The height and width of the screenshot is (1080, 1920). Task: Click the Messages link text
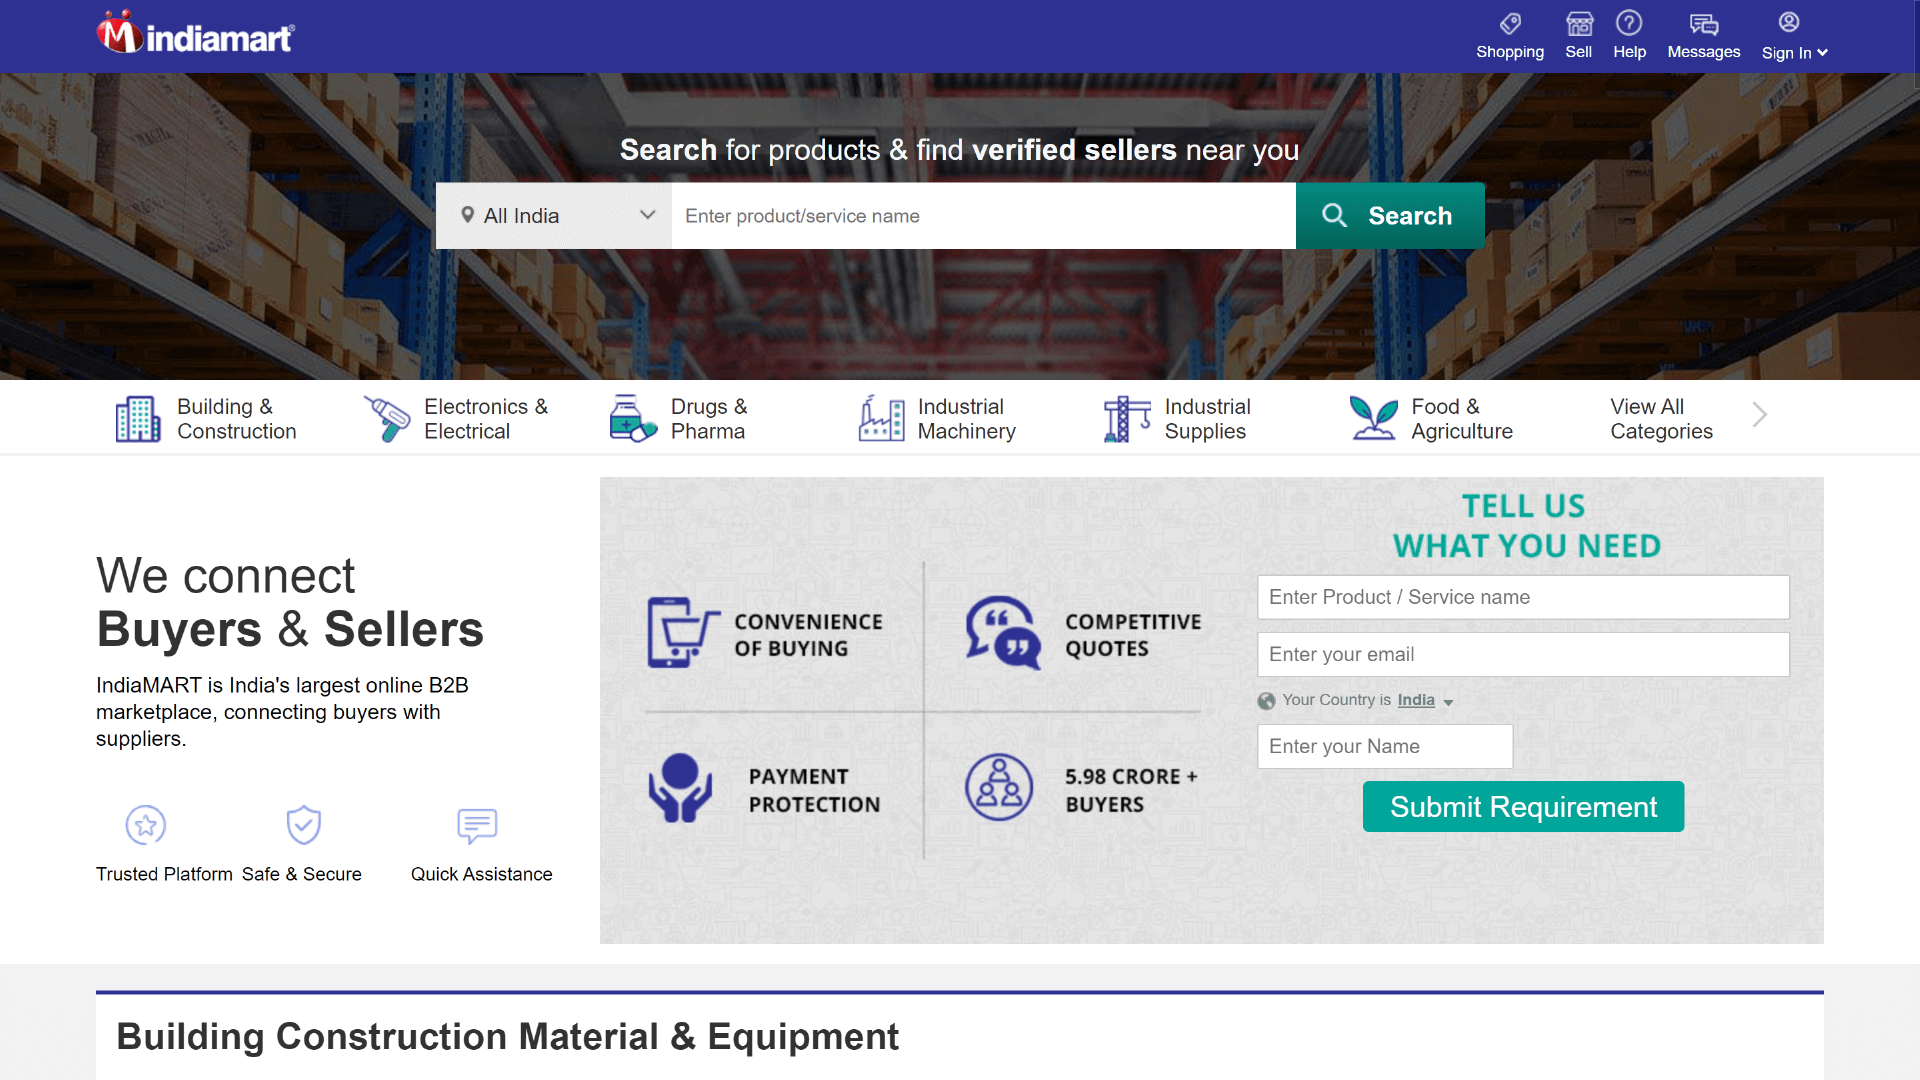[1703, 52]
